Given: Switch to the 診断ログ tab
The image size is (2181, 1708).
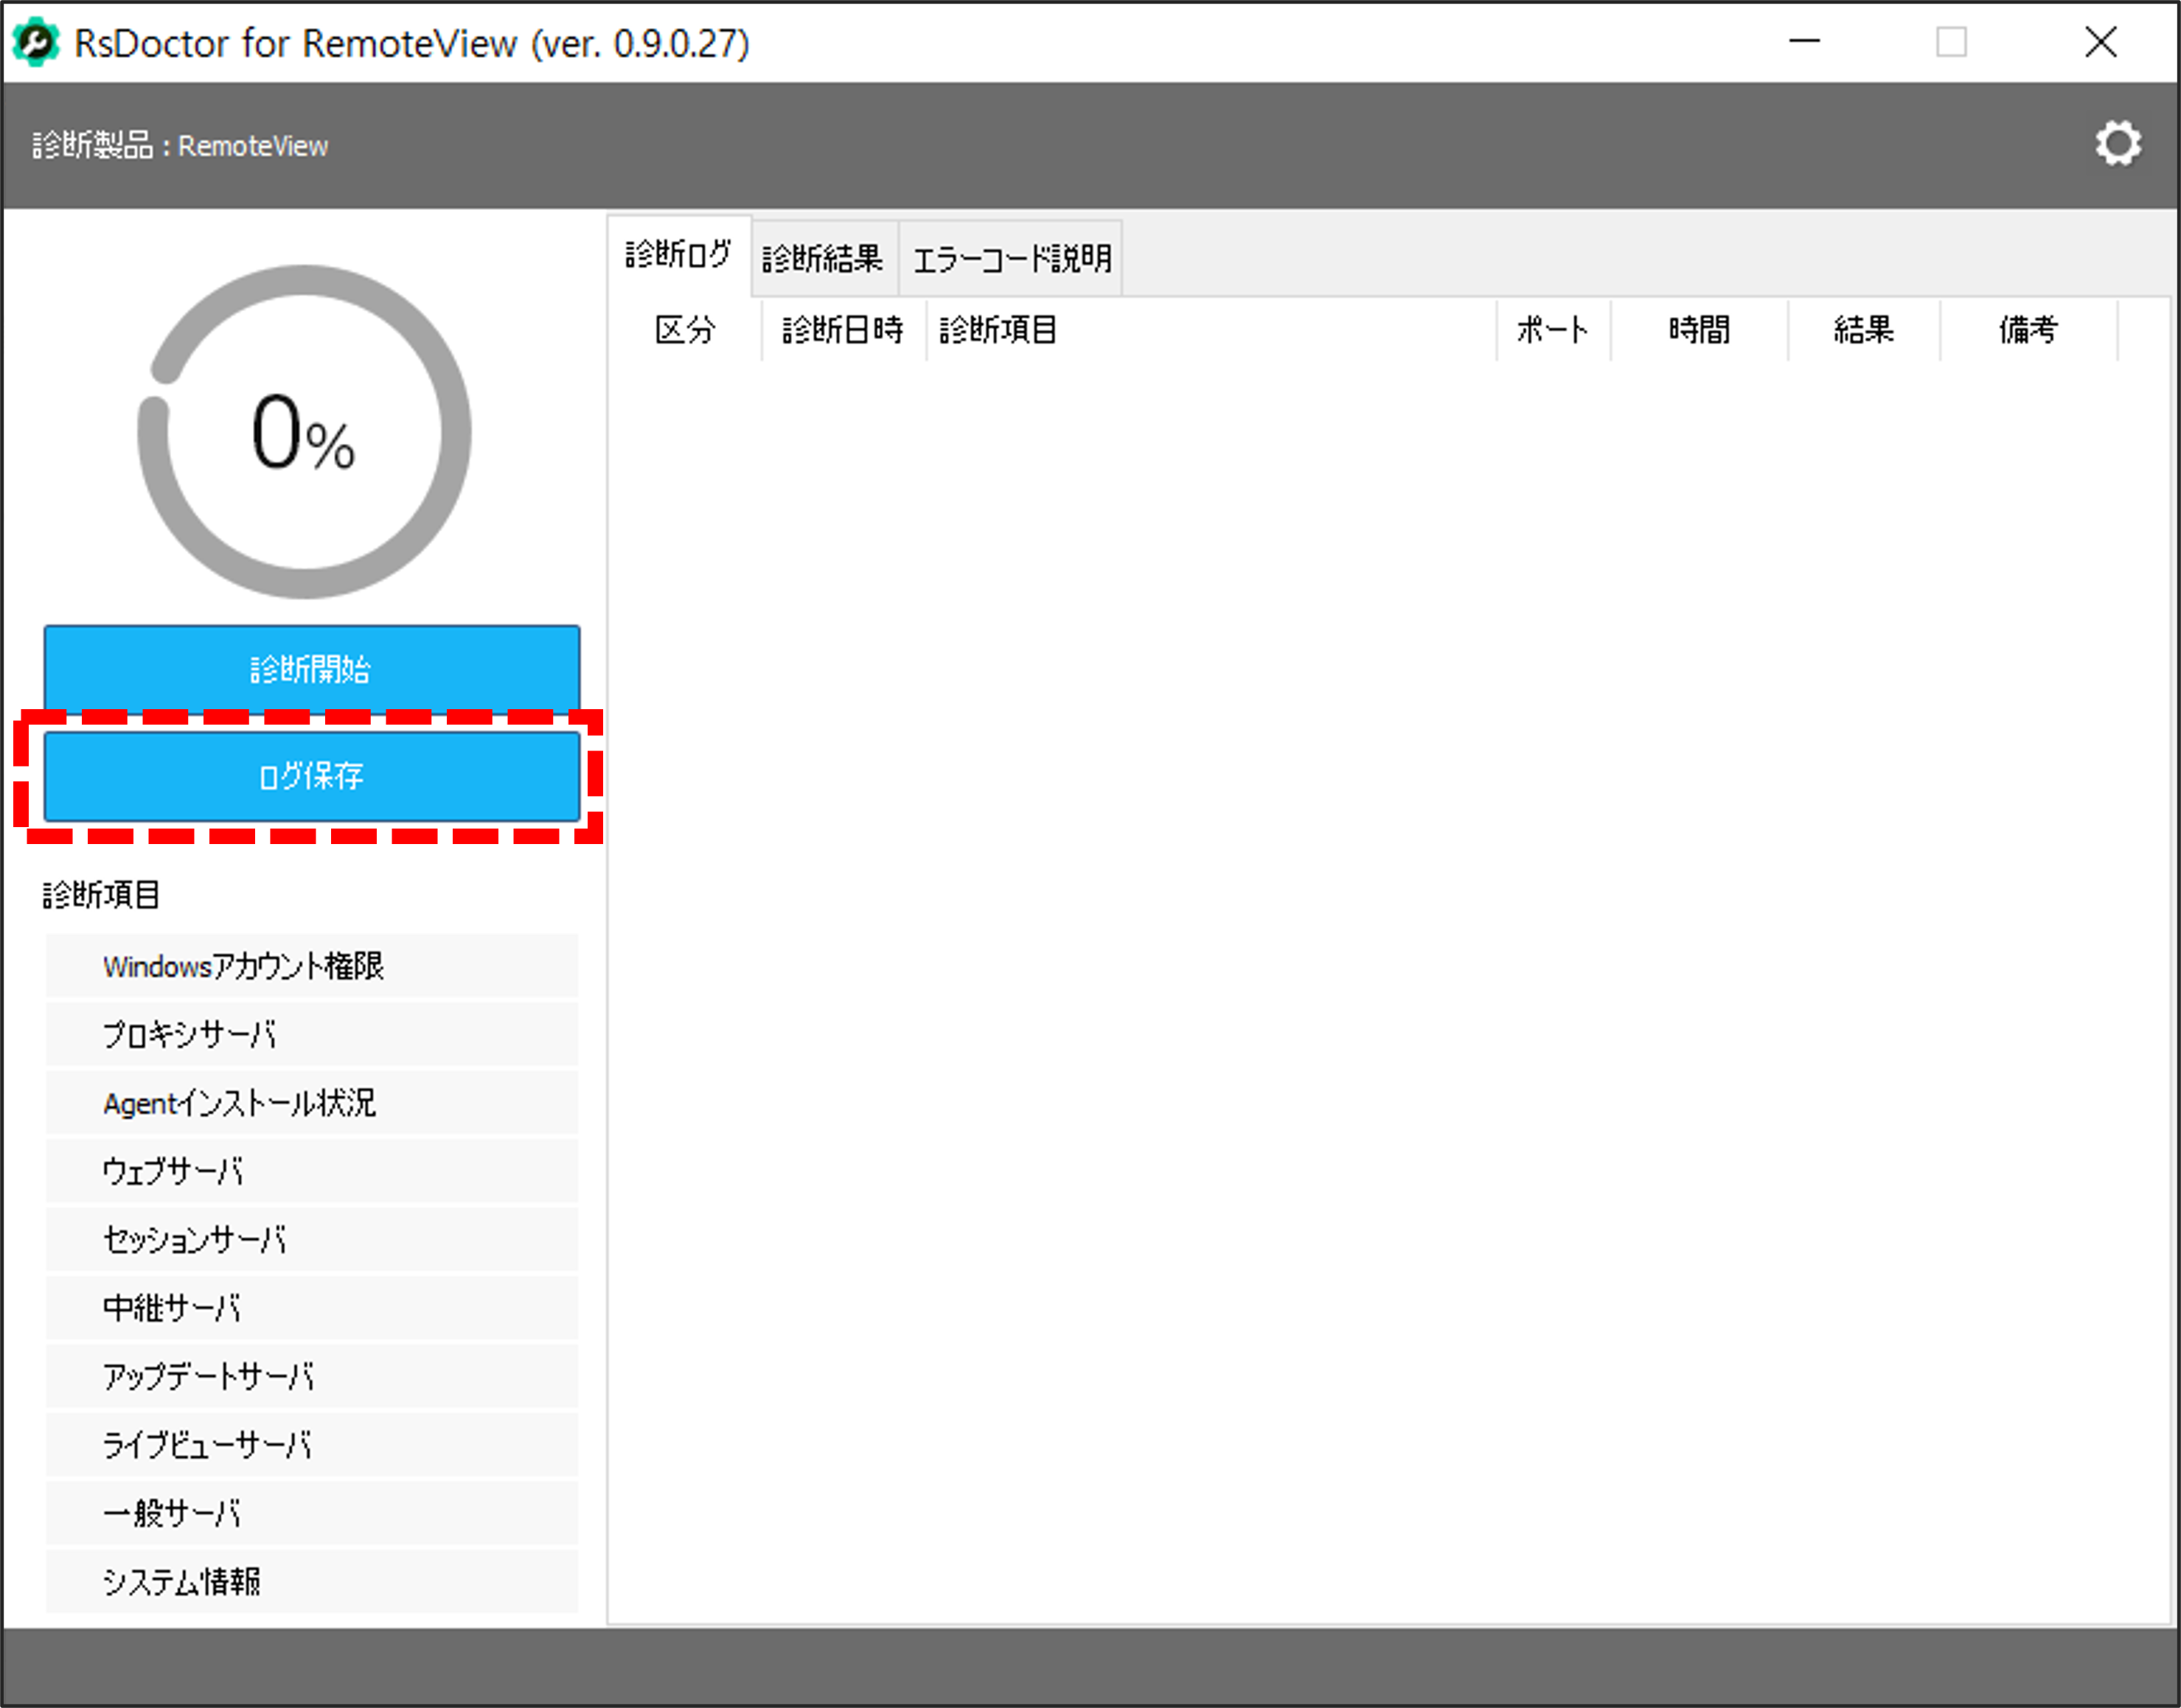Looking at the screenshot, I should coord(679,255).
